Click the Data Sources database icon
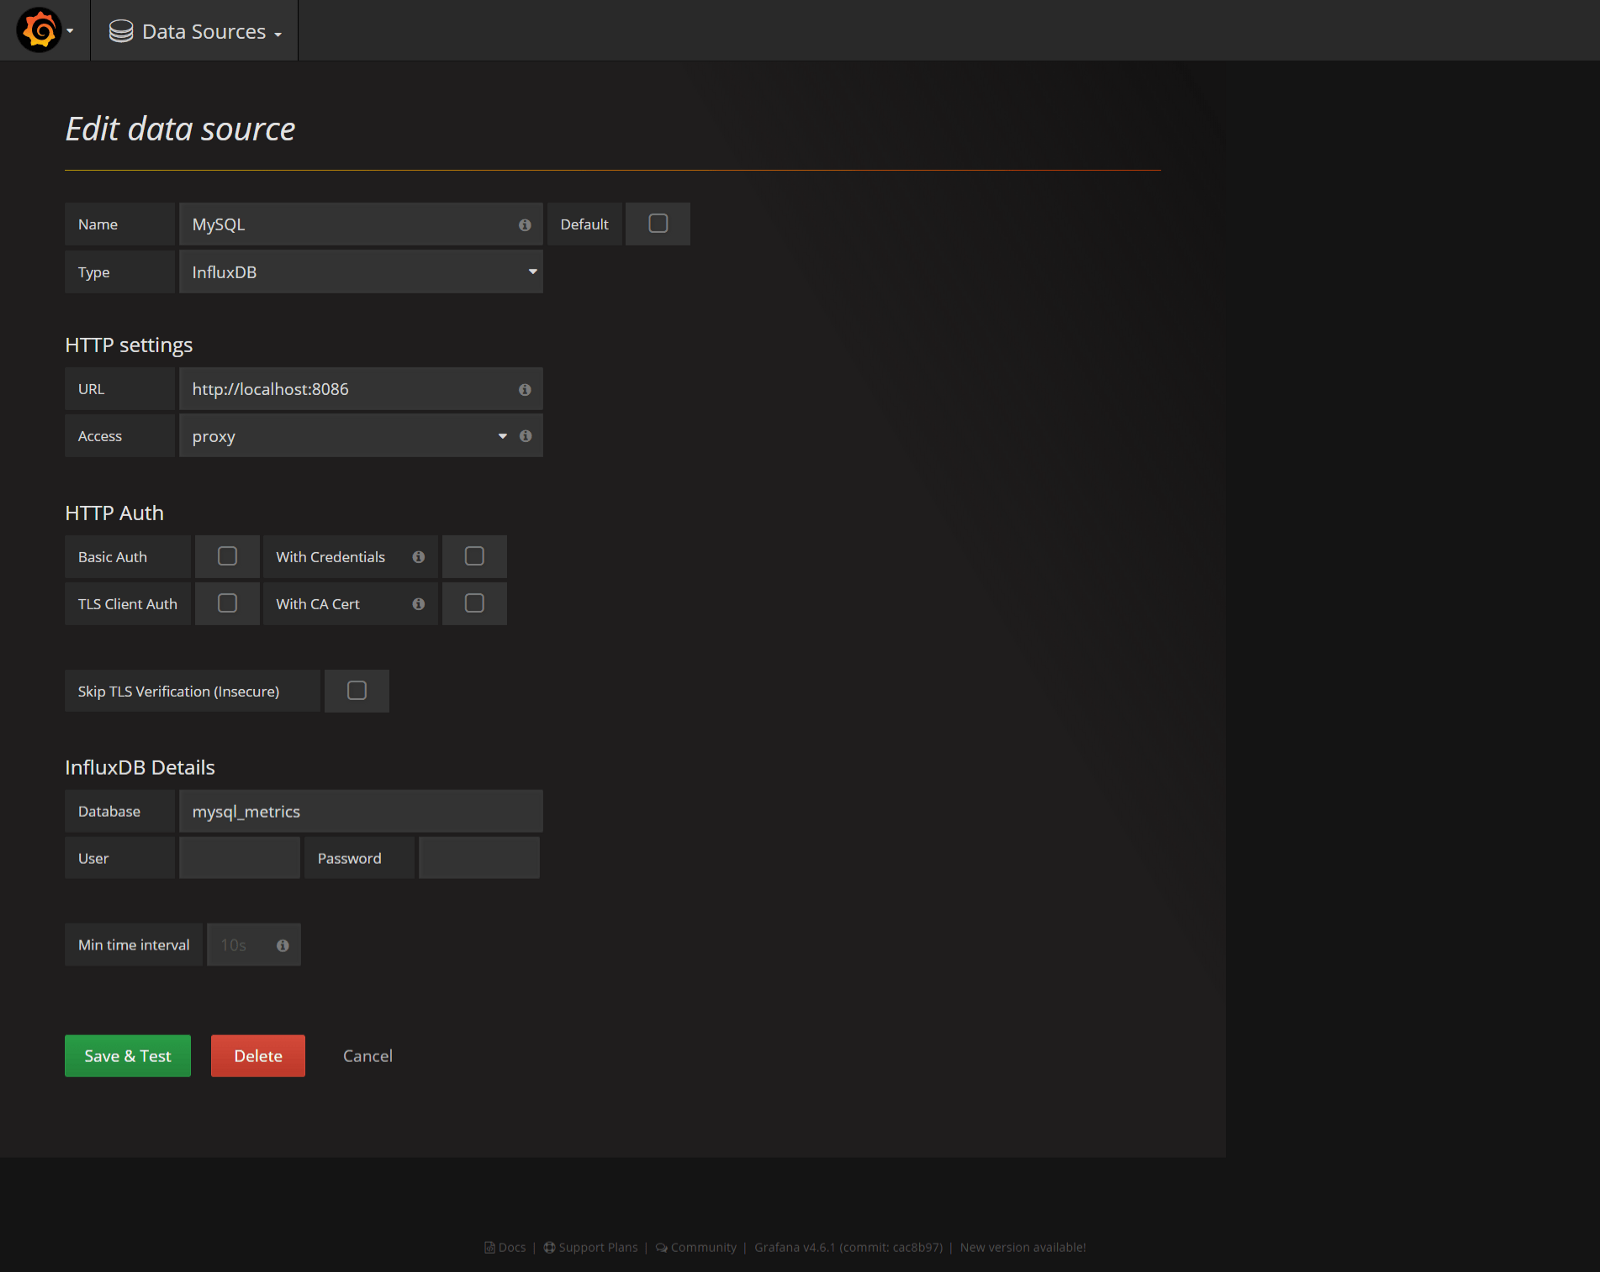 [121, 32]
